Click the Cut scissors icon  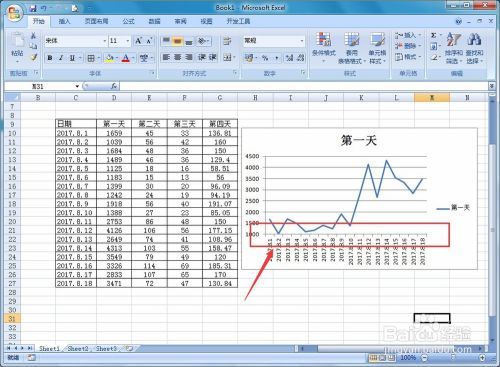(x=33, y=36)
